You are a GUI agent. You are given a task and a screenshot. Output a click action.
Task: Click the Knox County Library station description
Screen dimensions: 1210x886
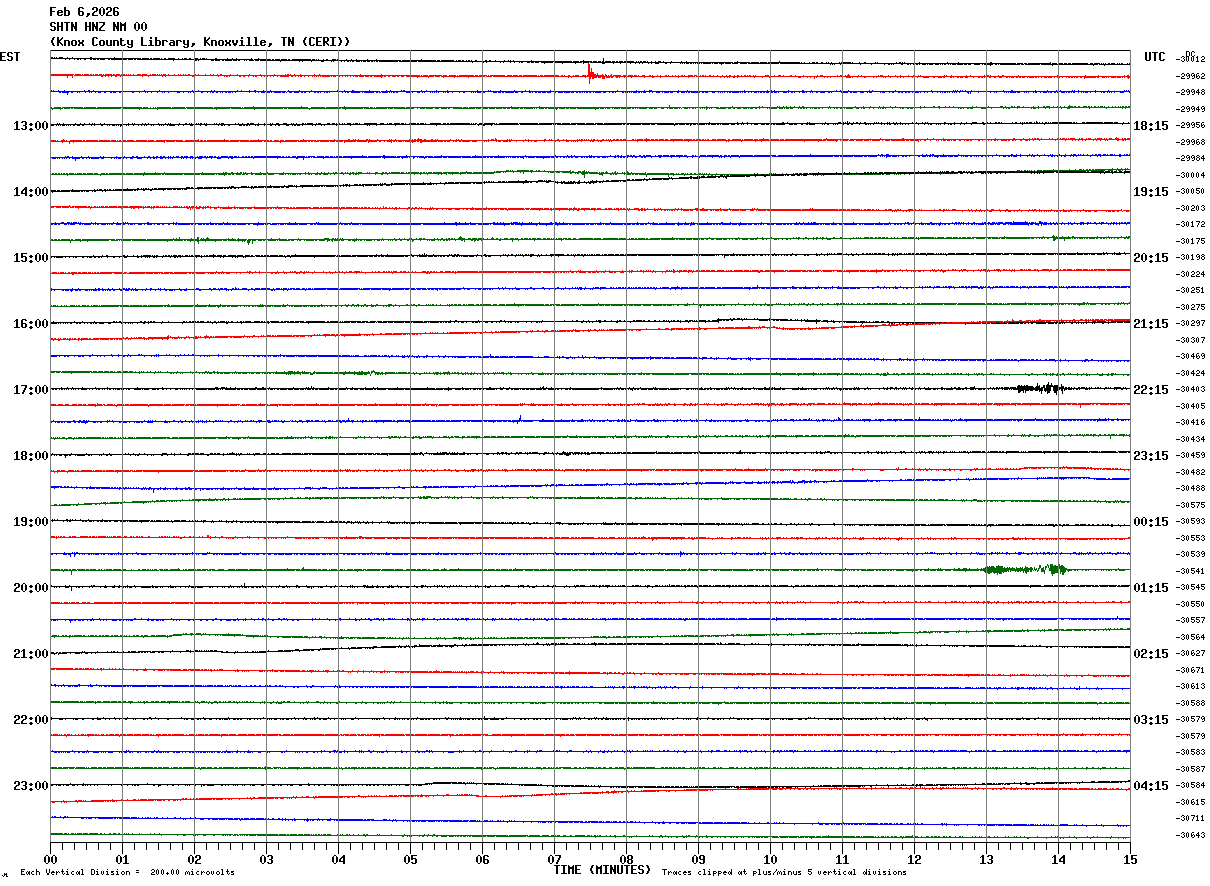[200, 42]
